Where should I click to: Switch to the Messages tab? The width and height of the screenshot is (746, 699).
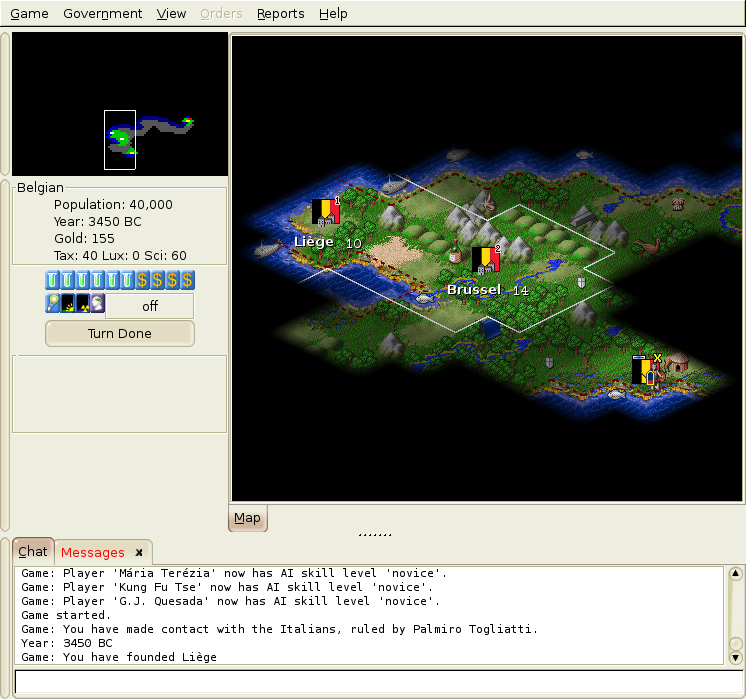point(93,552)
